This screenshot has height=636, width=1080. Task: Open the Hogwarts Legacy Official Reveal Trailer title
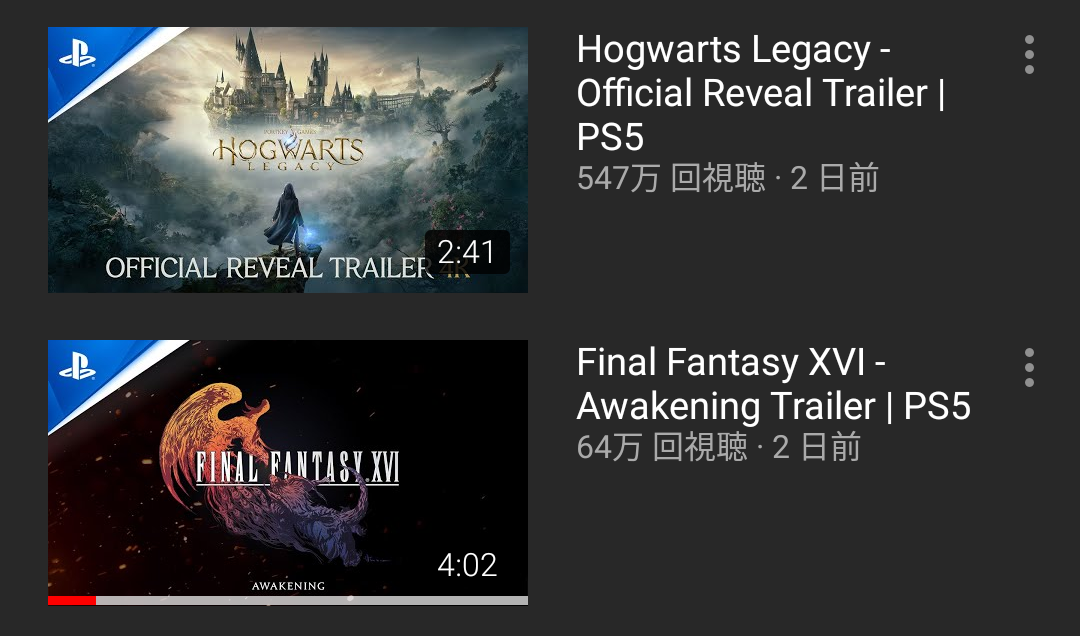coord(760,92)
